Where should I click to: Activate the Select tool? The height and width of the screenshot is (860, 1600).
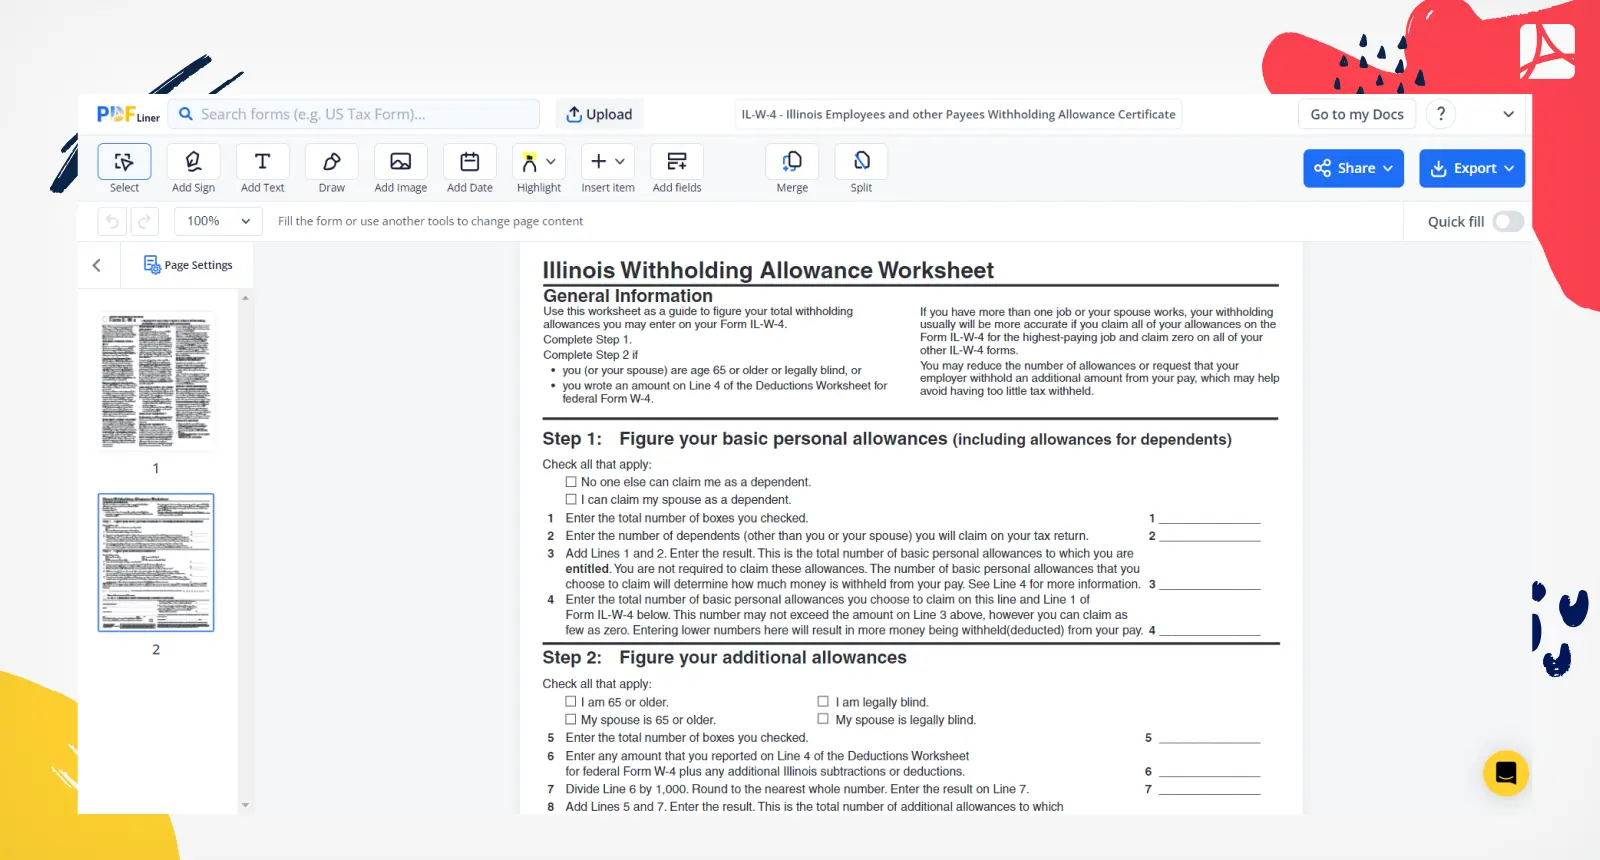pos(124,162)
